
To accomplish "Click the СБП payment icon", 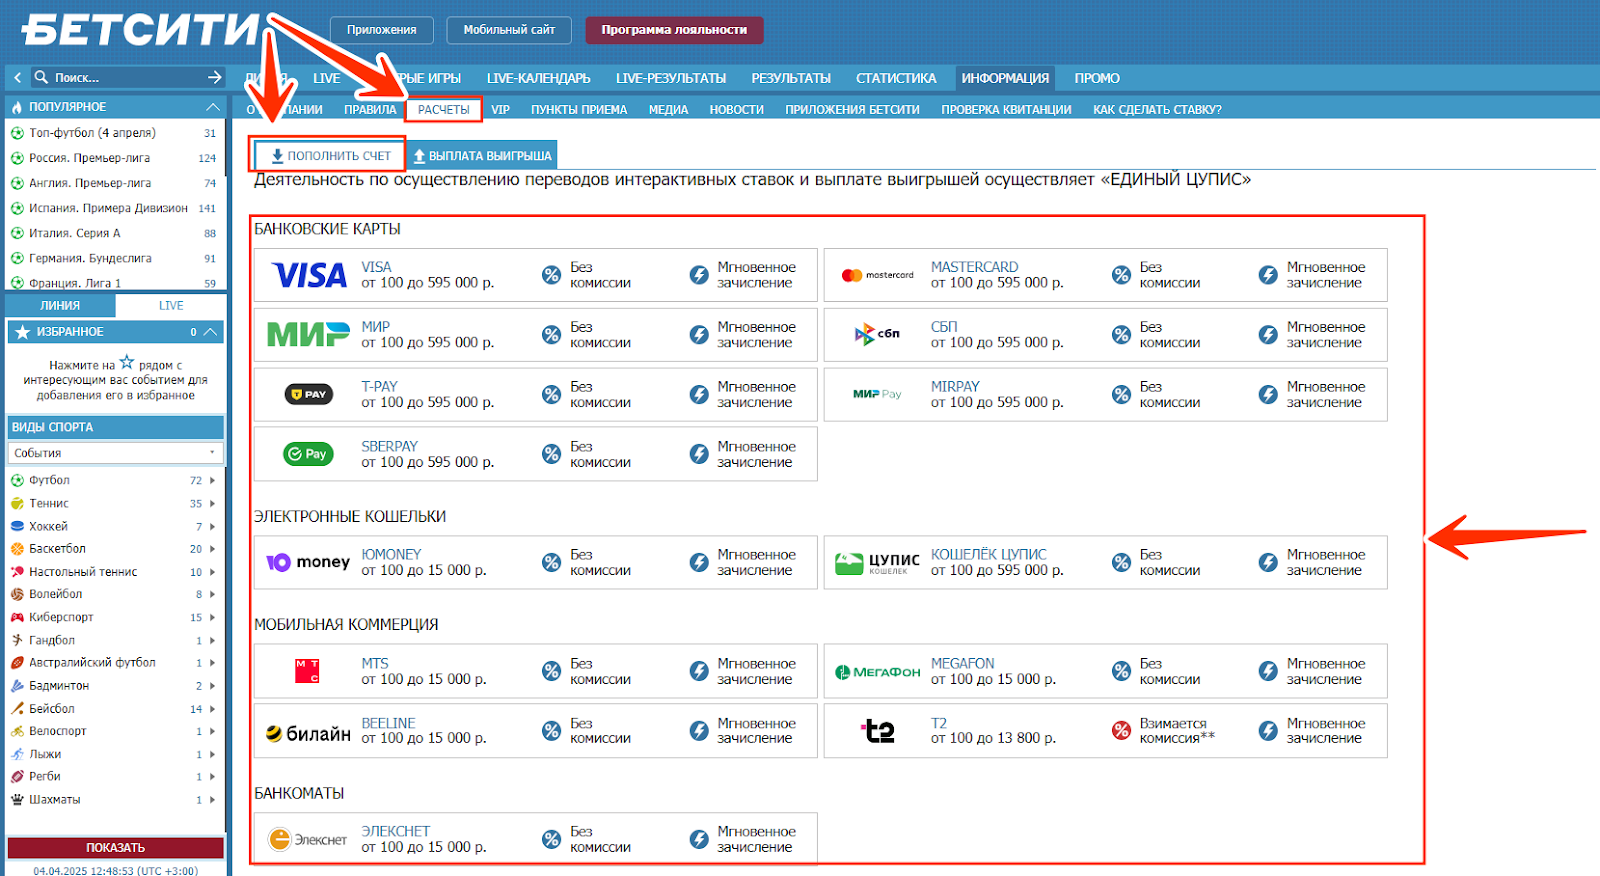I will 877,334.
